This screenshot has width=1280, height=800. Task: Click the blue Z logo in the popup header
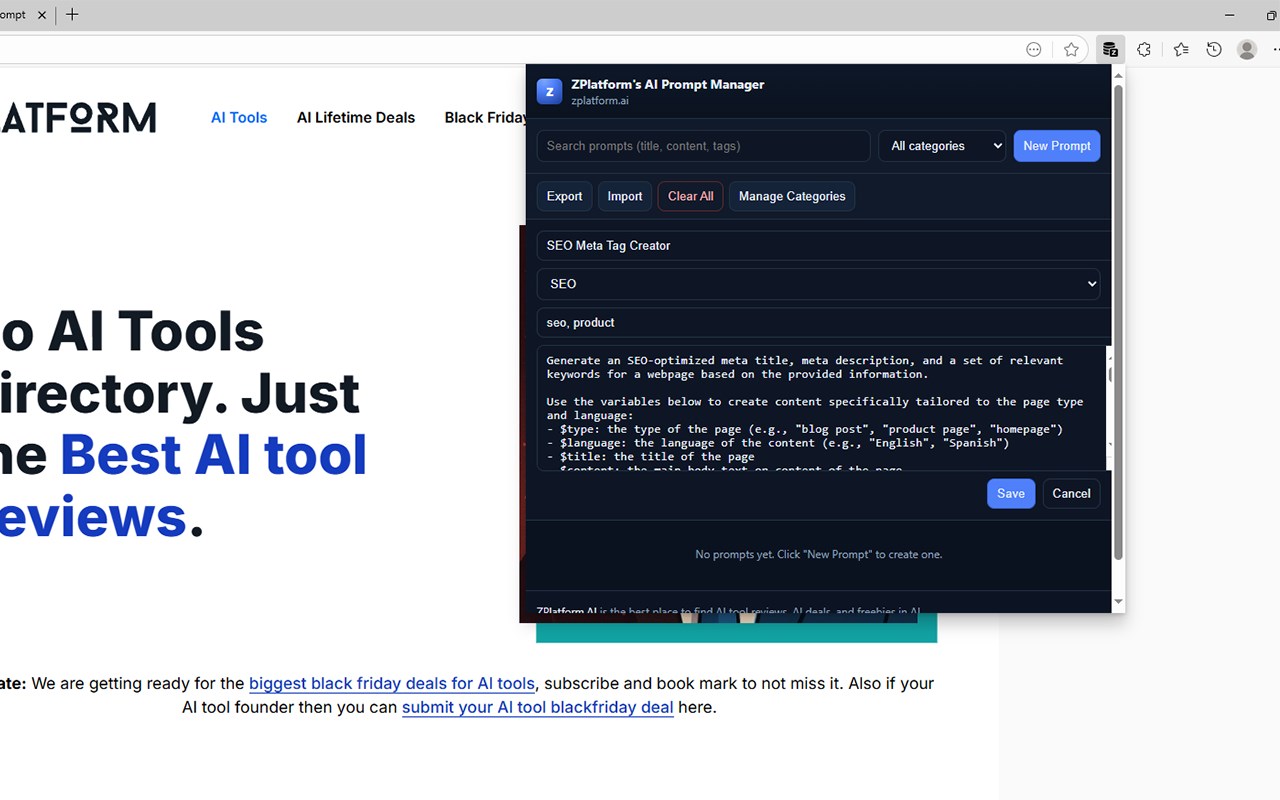[x=549, y=91]
